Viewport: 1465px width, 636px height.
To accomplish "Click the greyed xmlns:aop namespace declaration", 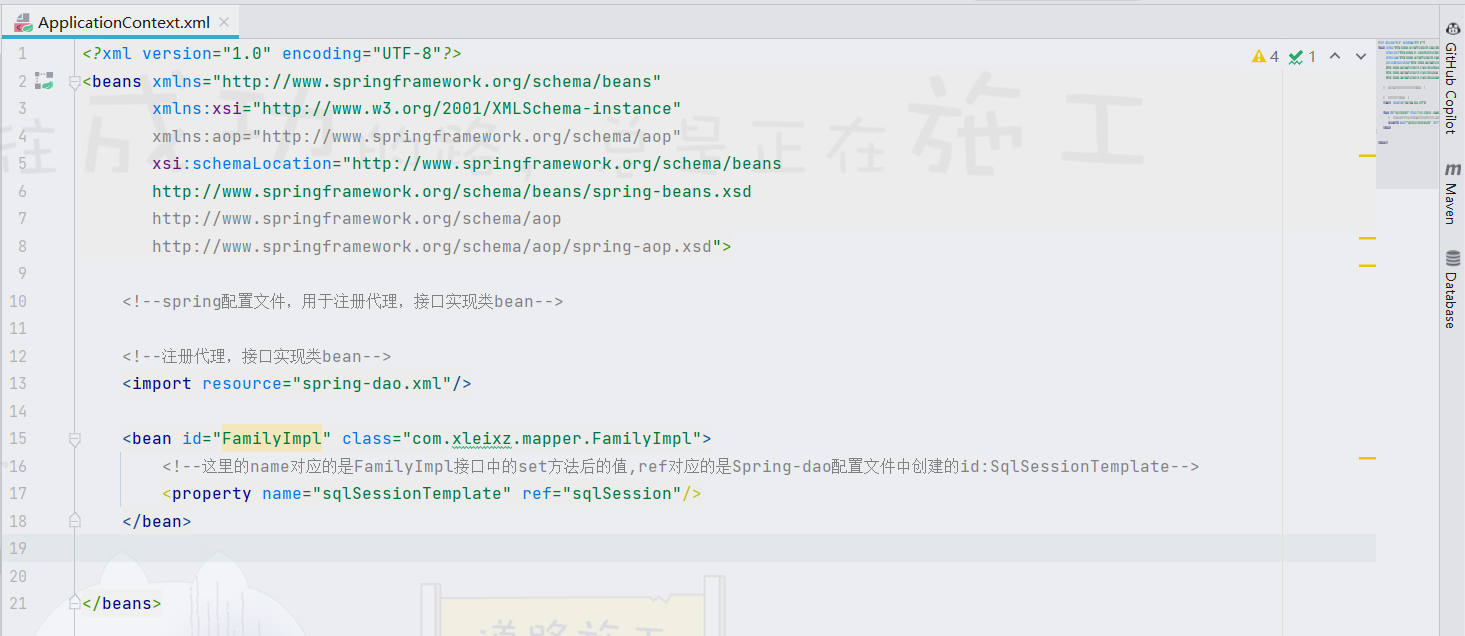I will tap(417, 137).
